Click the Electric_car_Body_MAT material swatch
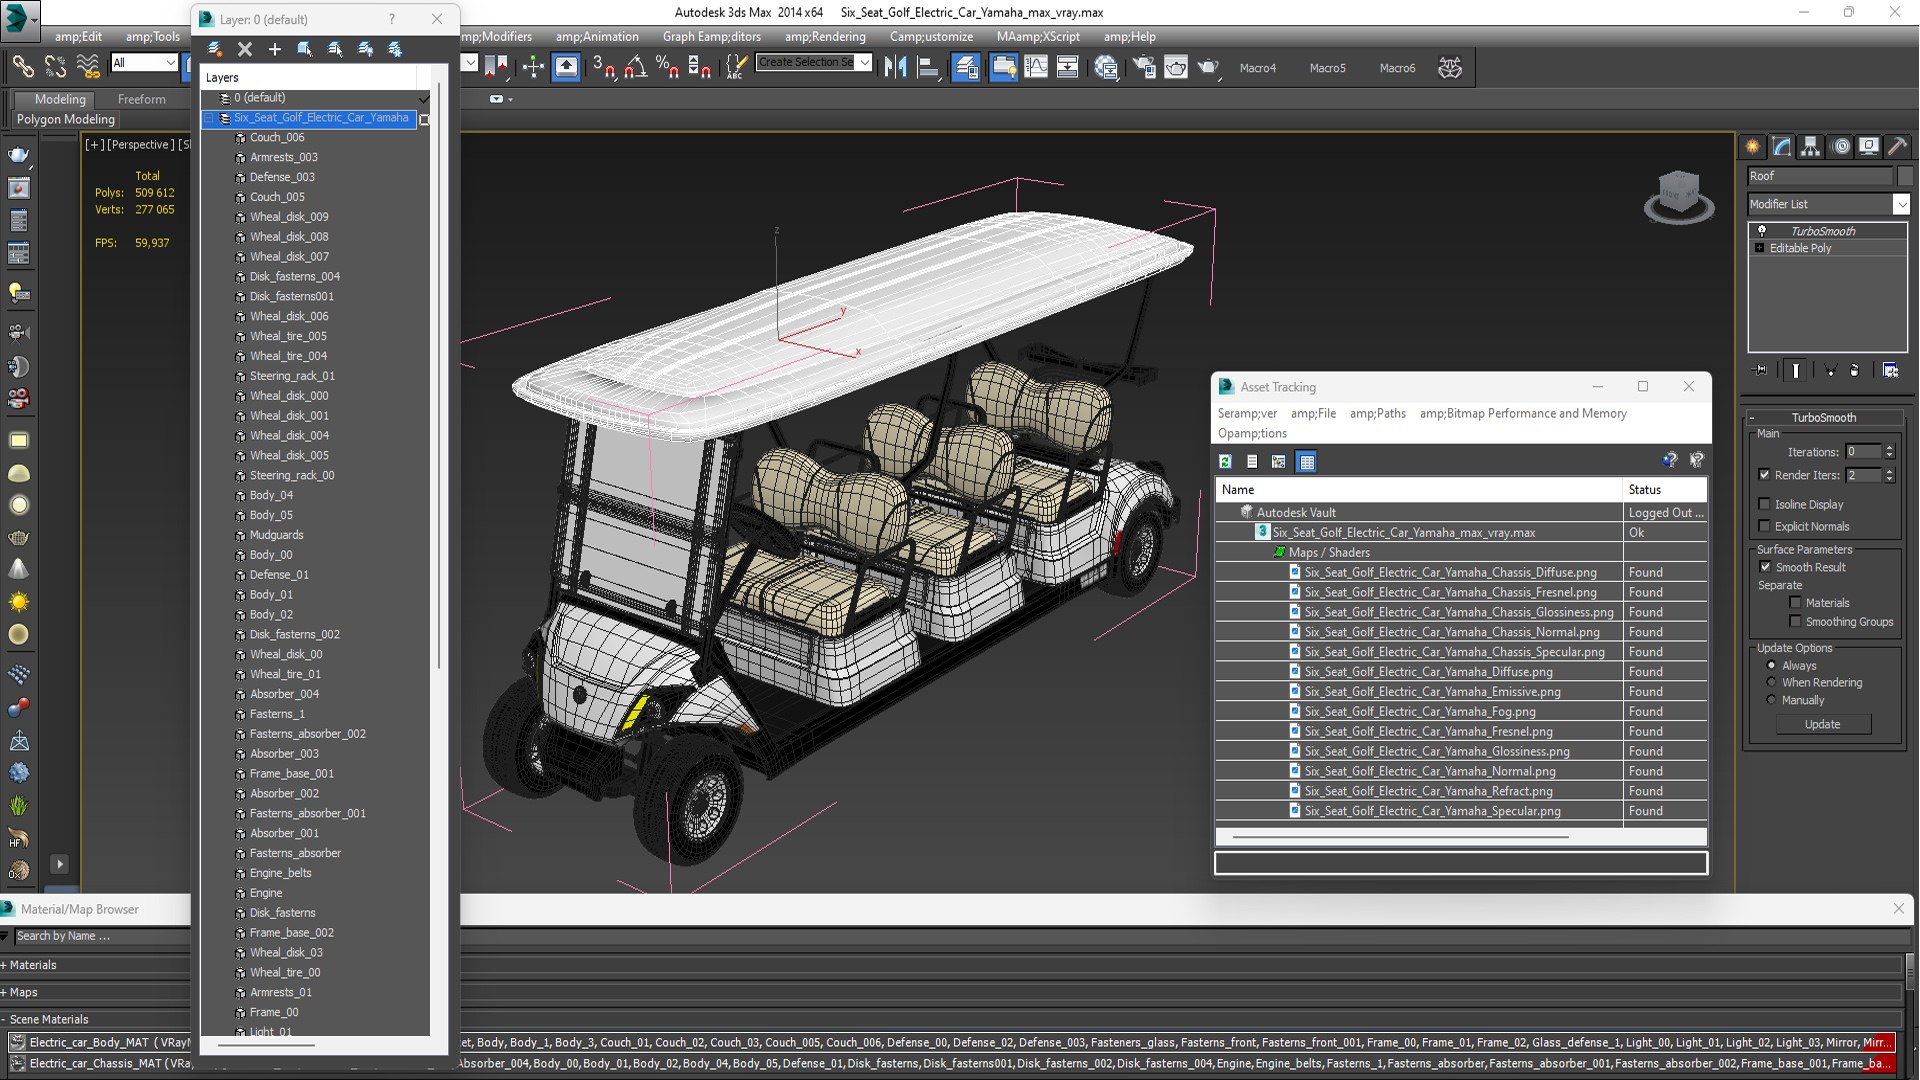 (x=17, y=1042)
